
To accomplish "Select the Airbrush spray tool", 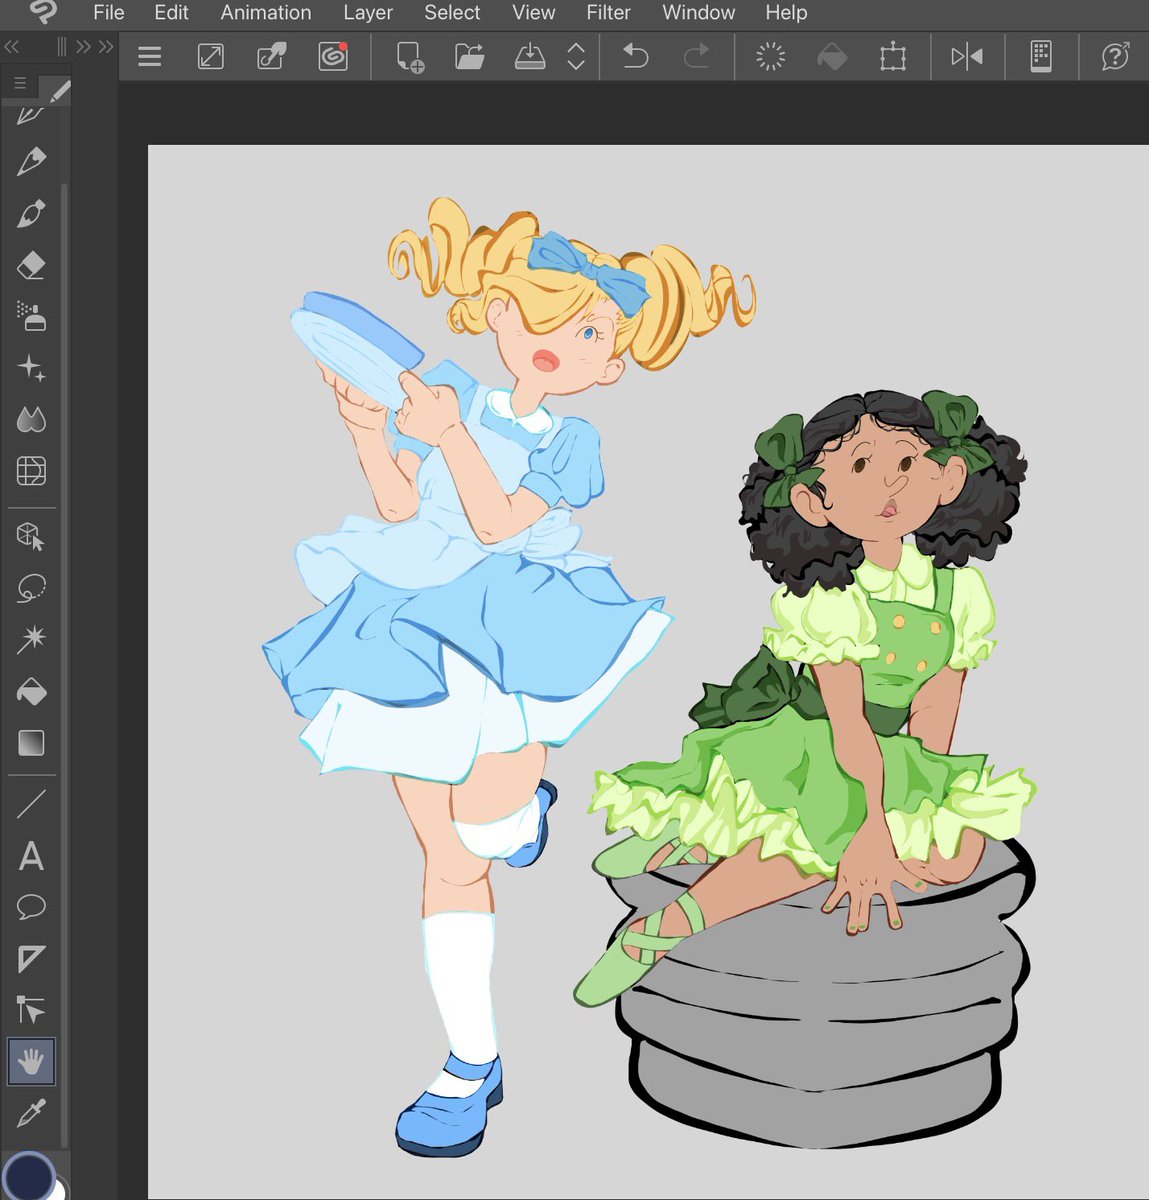I will (x=31, y=317).
